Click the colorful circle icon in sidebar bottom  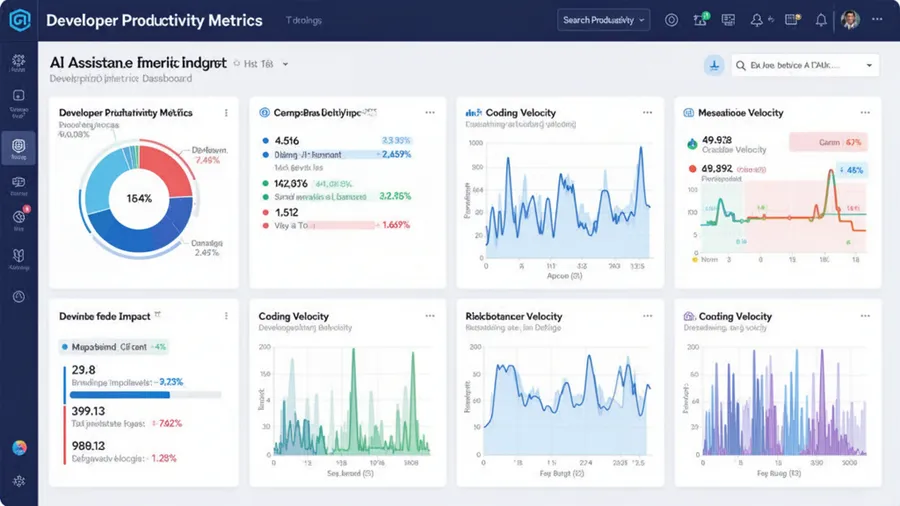[x=19, y=447]
